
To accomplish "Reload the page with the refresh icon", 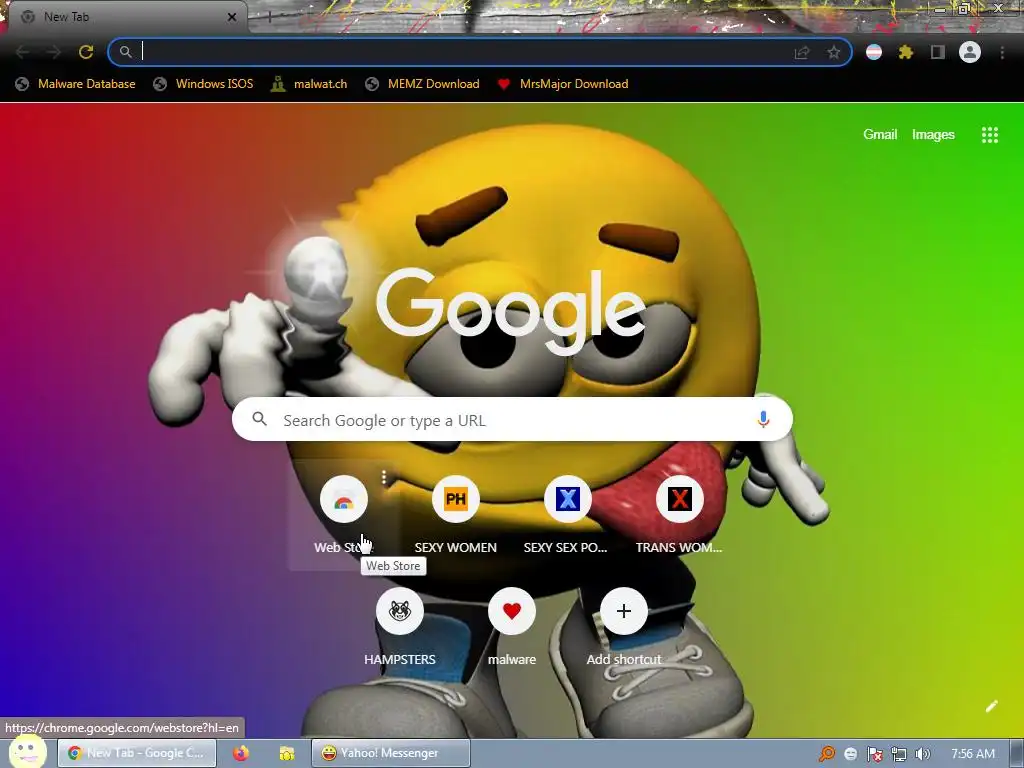I will click(86, 52).
